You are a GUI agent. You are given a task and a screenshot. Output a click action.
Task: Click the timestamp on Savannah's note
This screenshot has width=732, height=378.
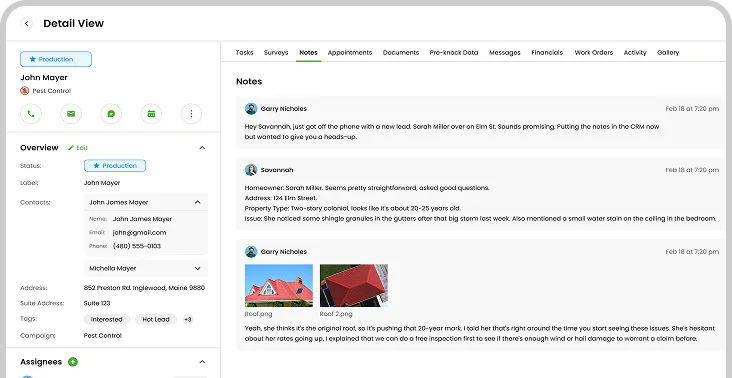click(x=692, y=170)
